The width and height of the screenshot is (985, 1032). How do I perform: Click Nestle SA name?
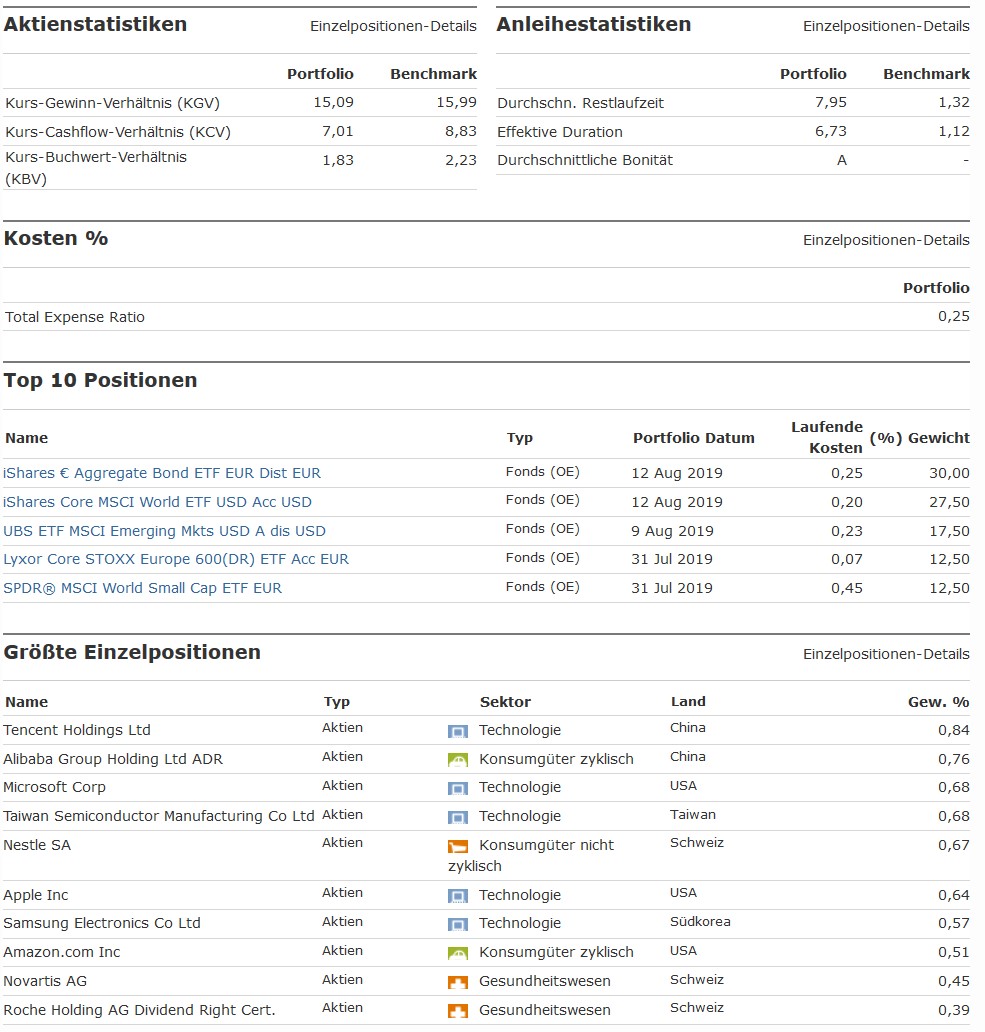(x=37, y=846)
